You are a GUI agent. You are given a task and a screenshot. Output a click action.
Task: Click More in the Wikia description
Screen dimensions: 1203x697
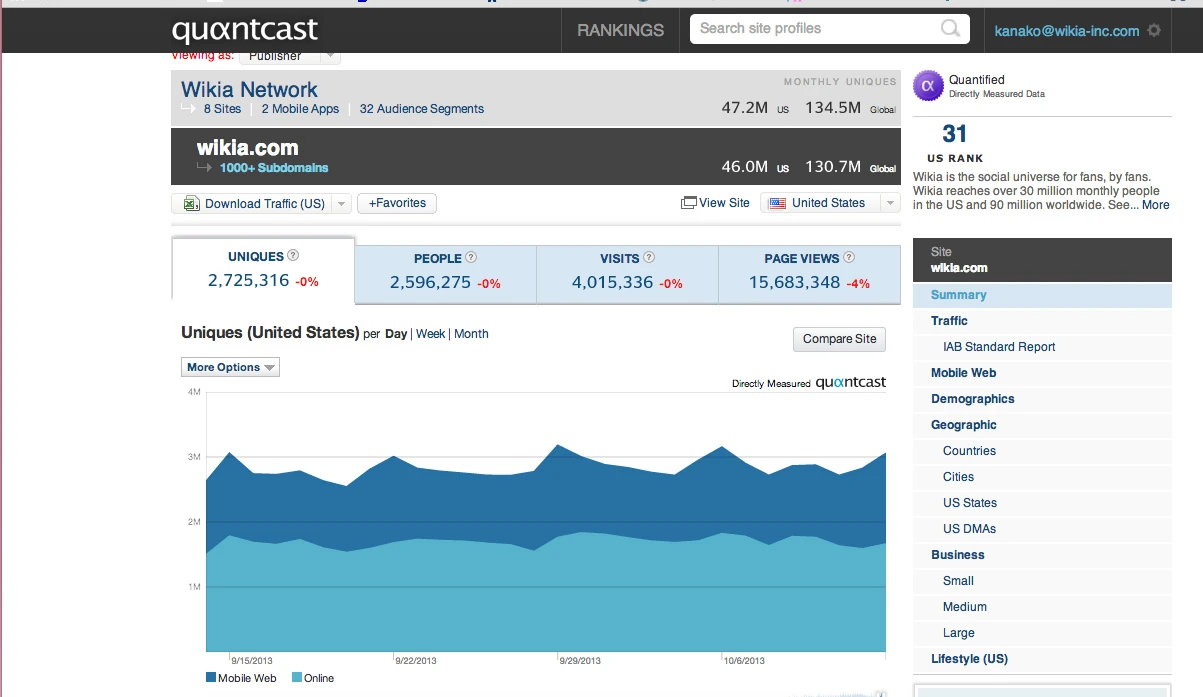[1155, 205]
